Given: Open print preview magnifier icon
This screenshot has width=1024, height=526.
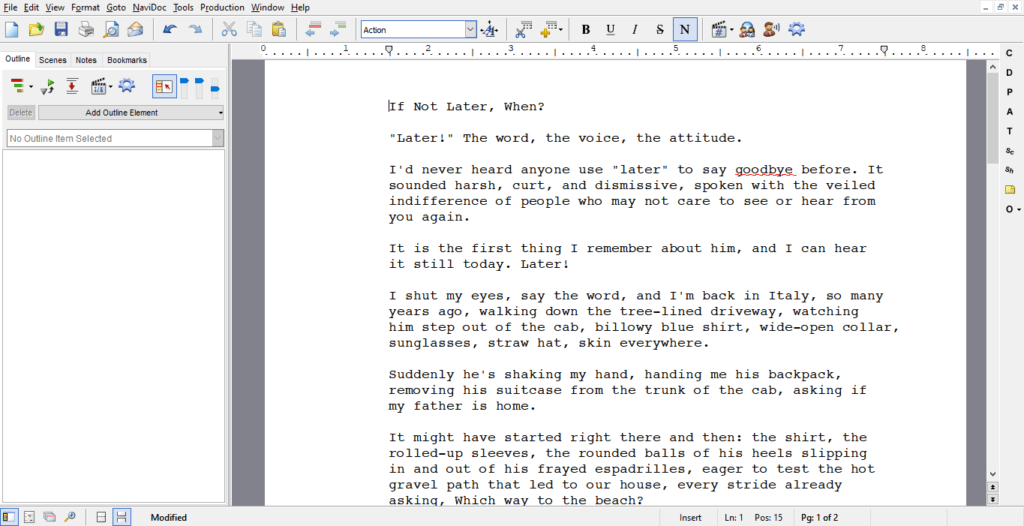Looking at the screenshot, I should tap(111, 29).
